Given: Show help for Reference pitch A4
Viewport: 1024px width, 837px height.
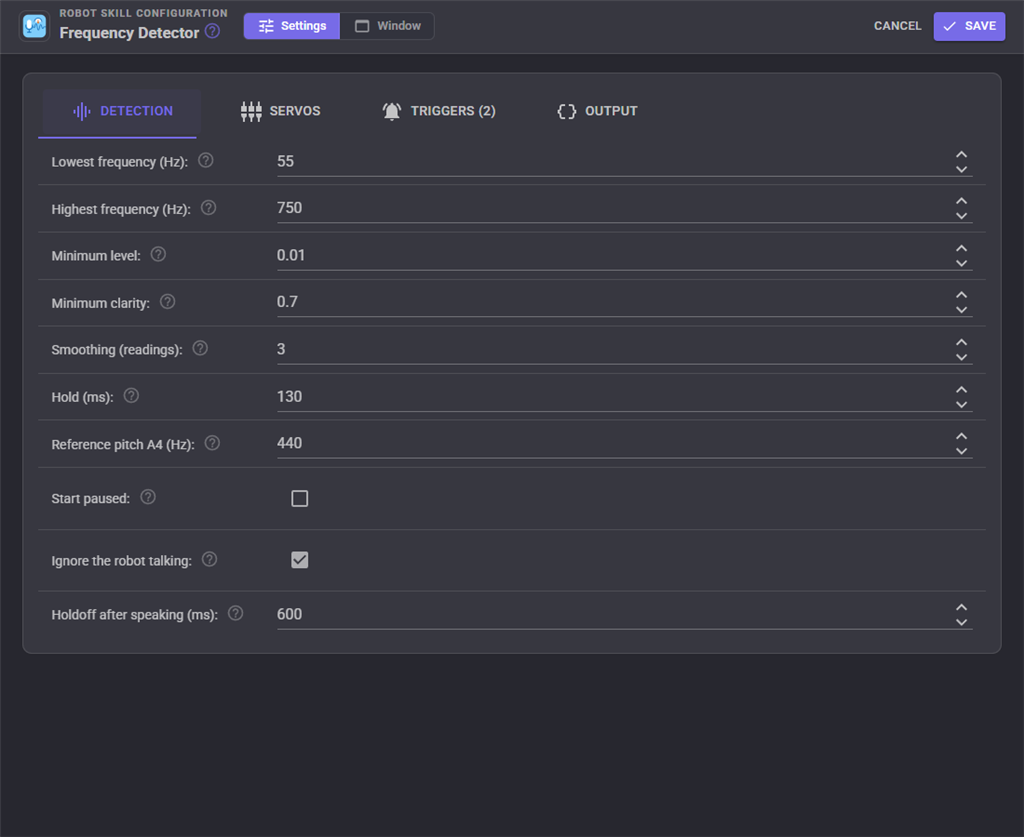Looking at the screenshot, I should (212, 443).
